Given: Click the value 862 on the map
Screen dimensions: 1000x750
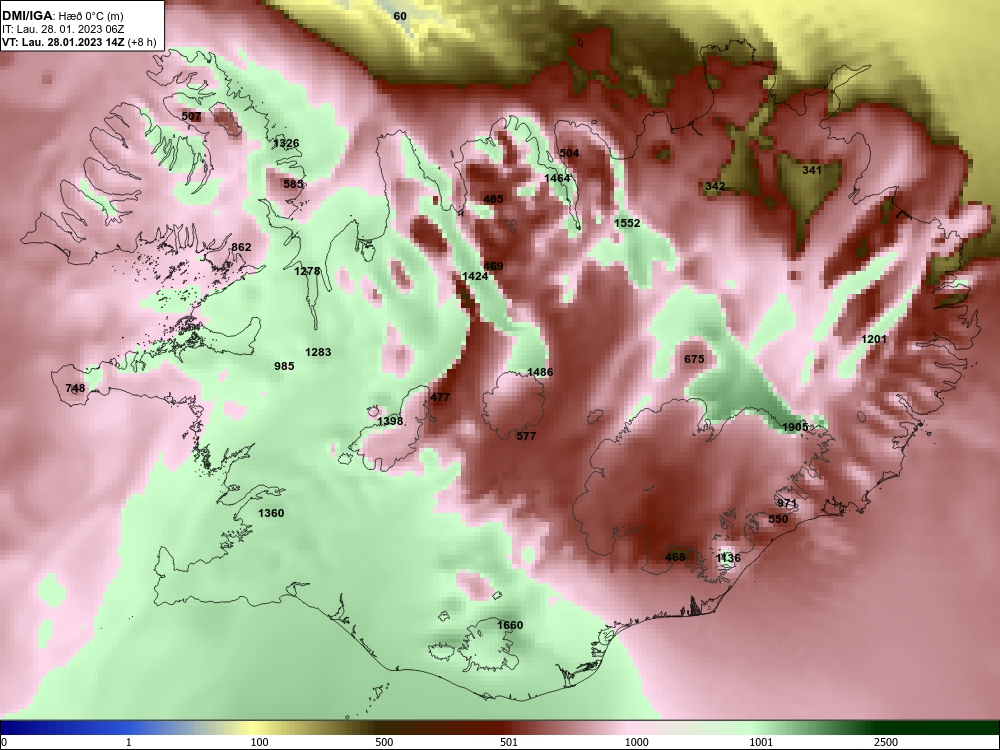Looking at the screenshot, I should coord(241,247).
